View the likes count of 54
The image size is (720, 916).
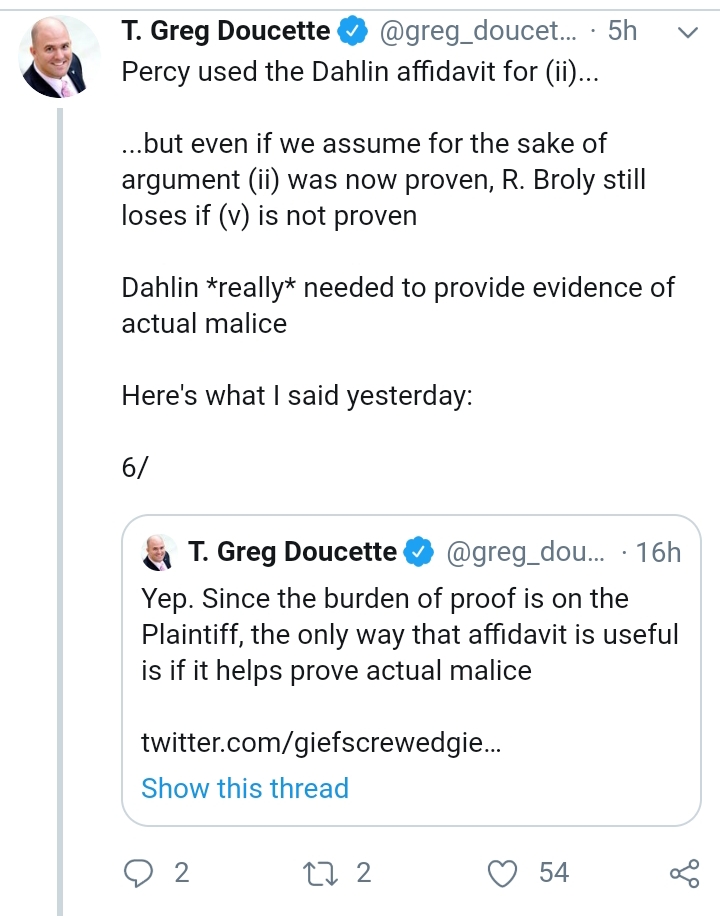[x=553, y=873]
